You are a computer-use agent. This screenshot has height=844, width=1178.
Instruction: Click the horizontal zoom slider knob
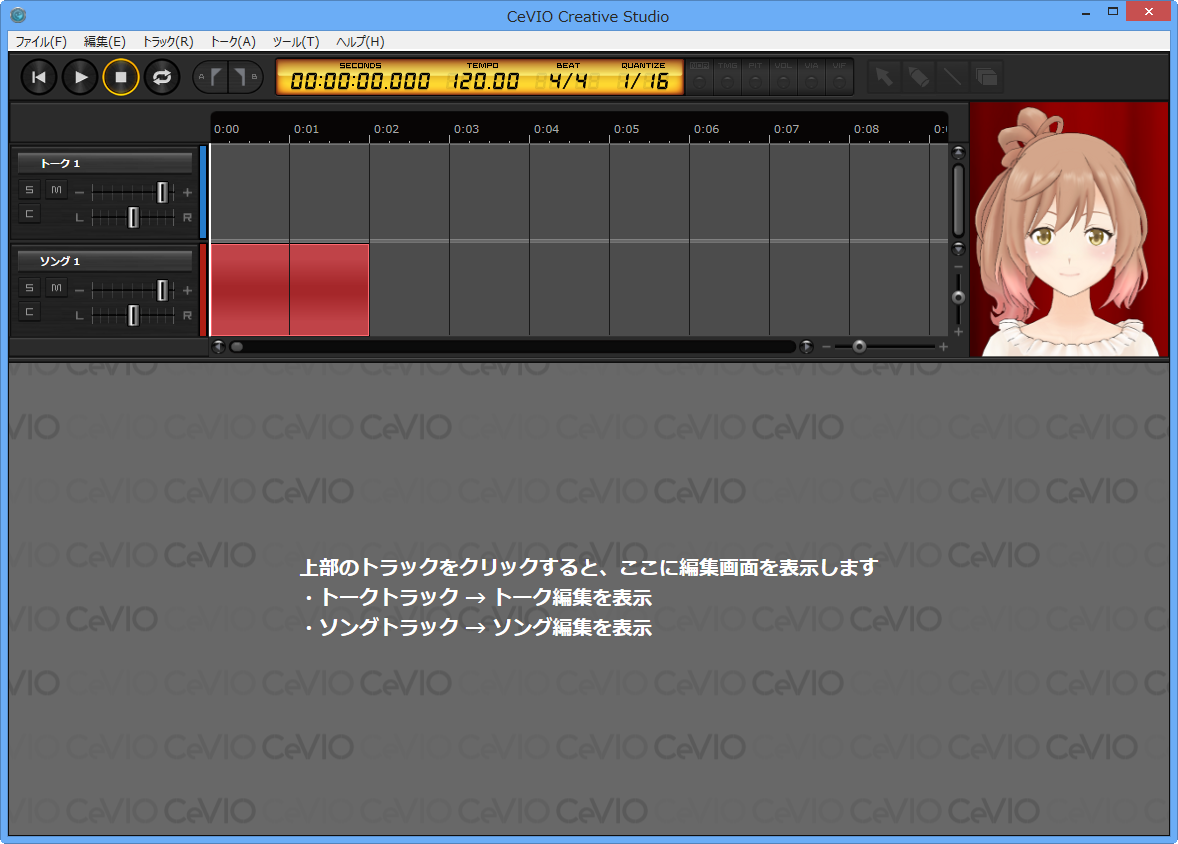pos(859,346)
